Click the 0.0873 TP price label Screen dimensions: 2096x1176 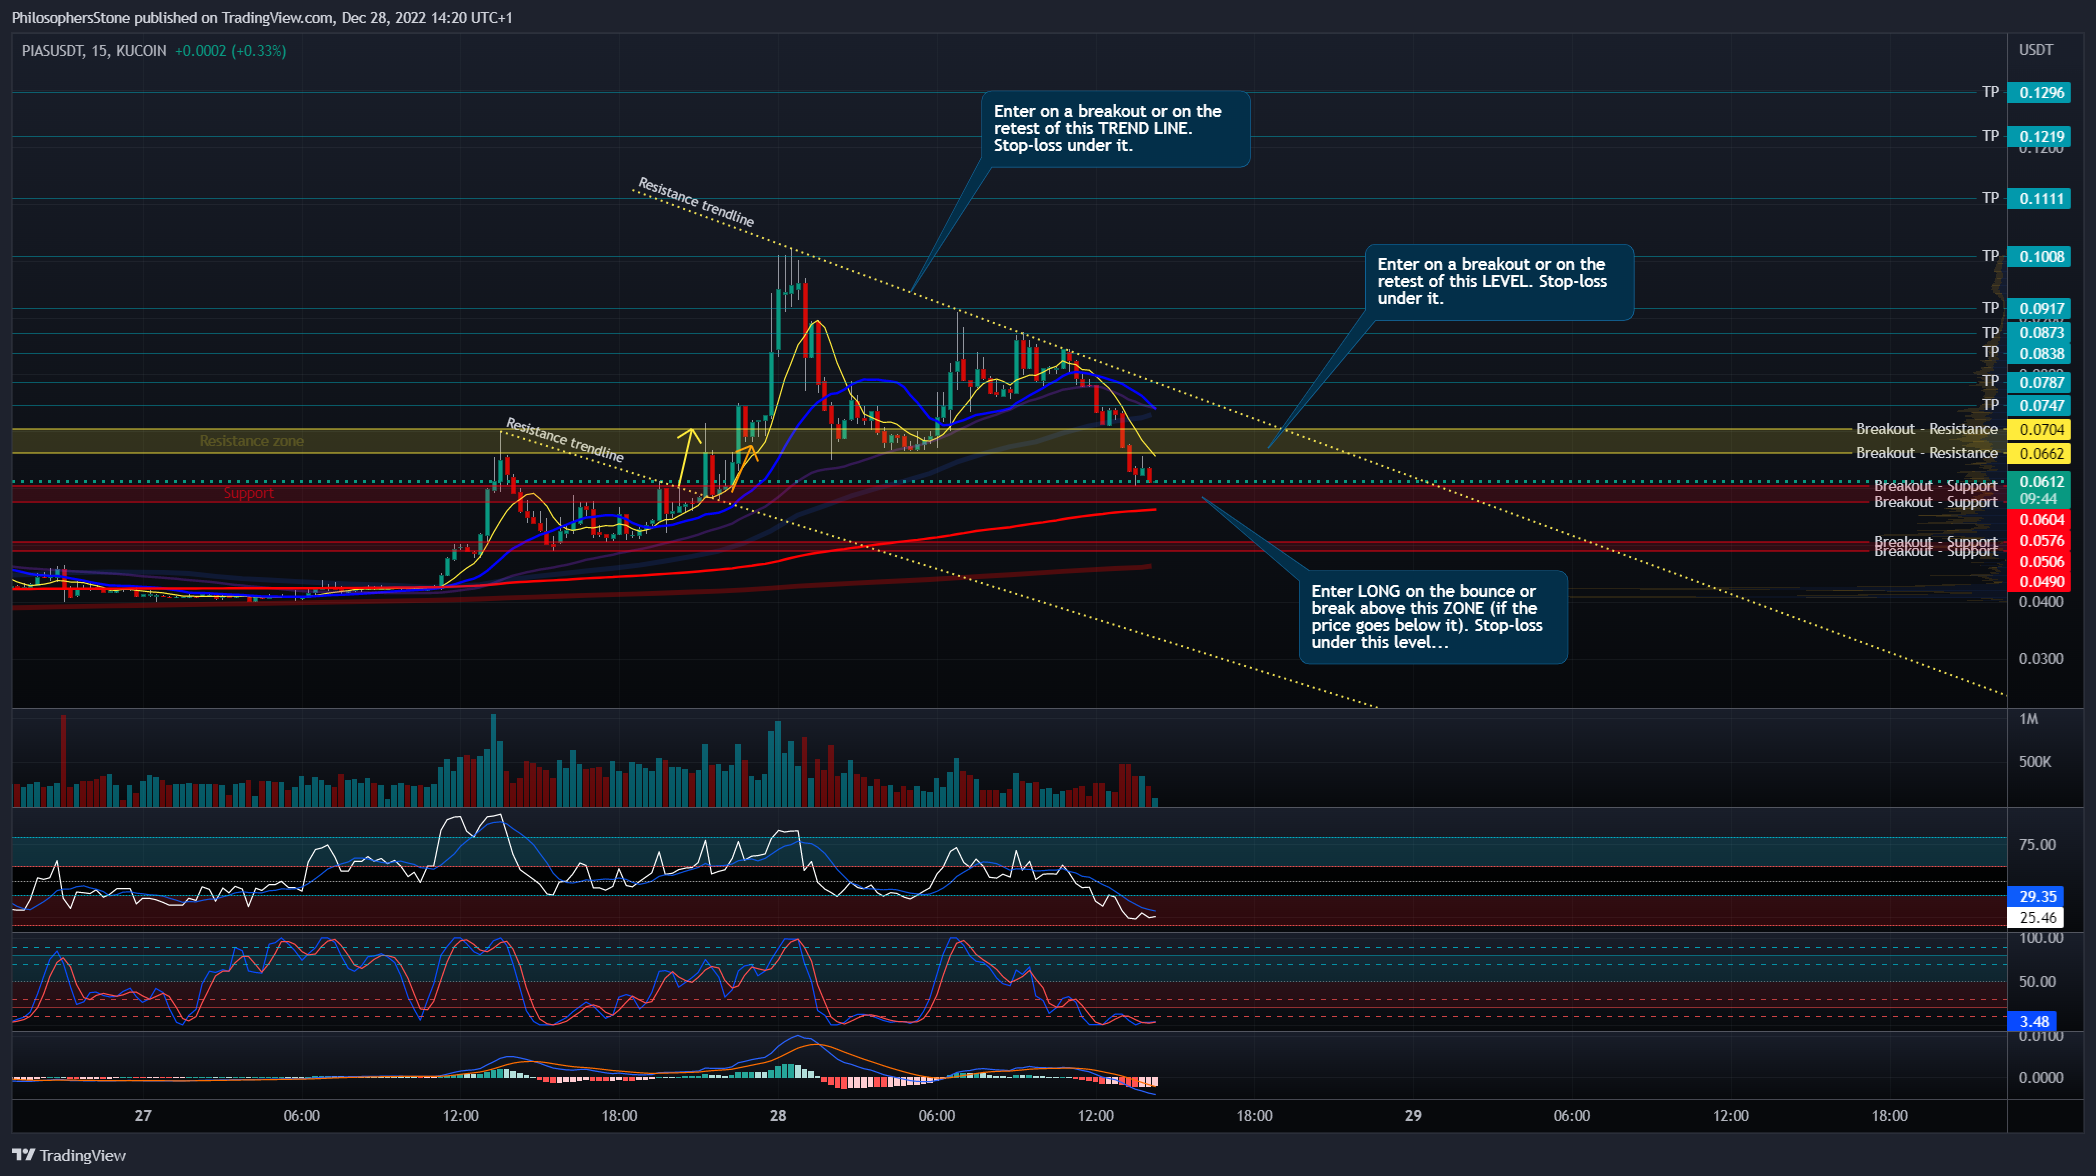click(x=2041, y=333)
